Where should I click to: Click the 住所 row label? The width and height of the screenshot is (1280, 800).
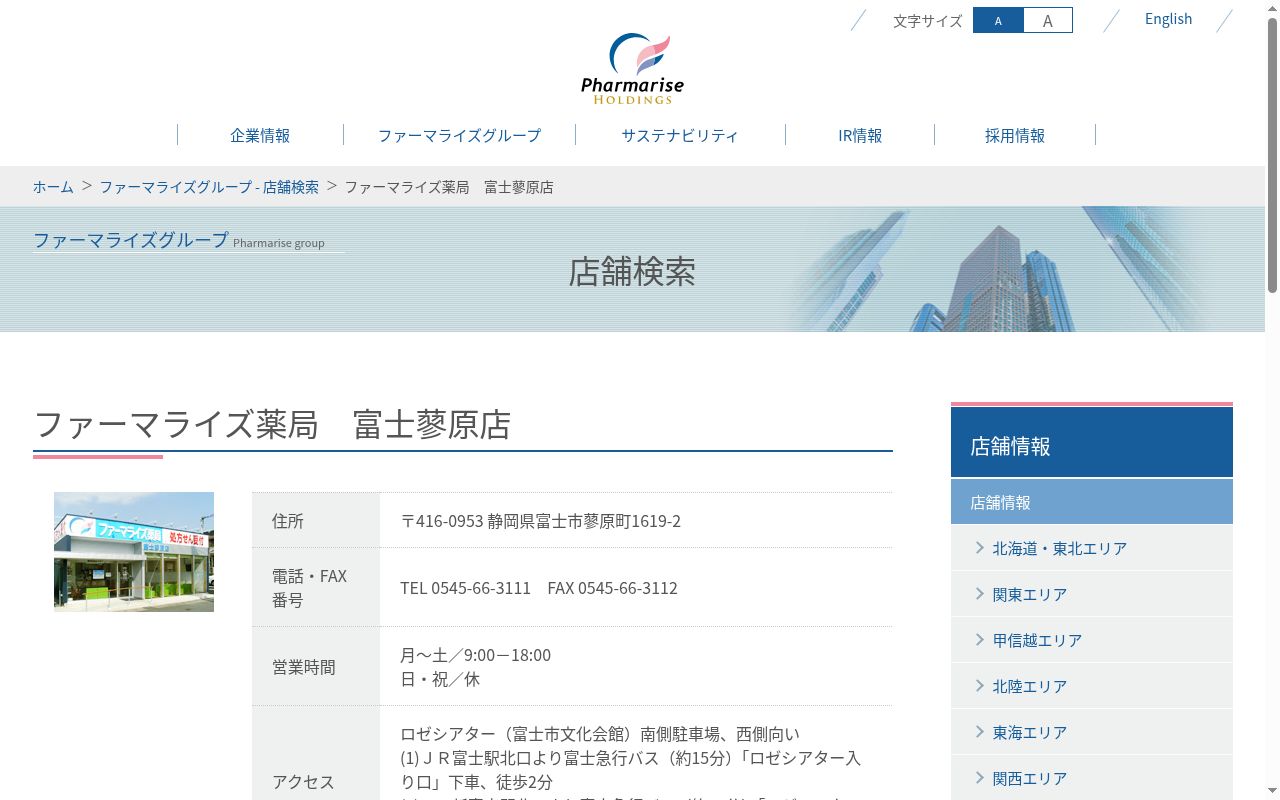288,521
